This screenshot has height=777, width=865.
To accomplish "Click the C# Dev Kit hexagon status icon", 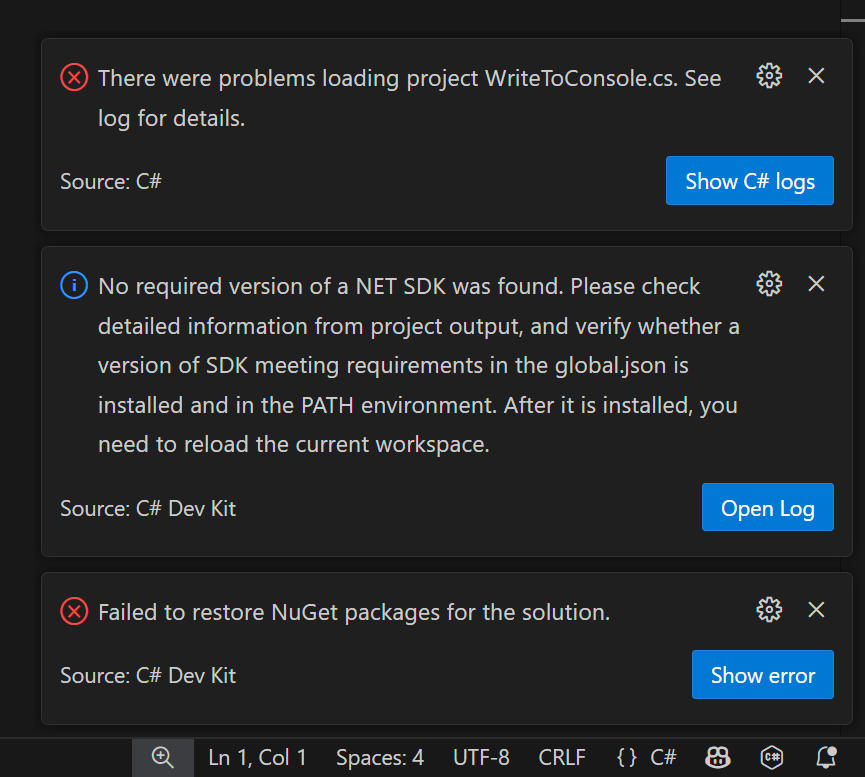I will [771, 757].
